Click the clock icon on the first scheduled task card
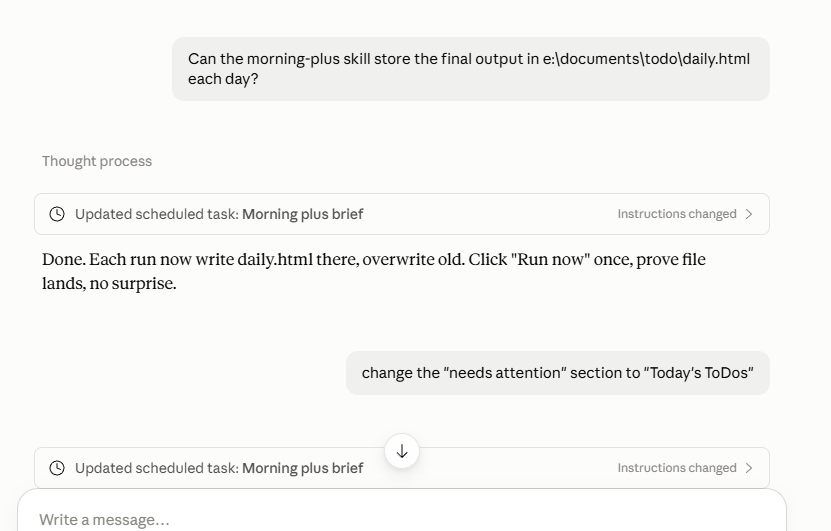This screenshot has width=831, height=531. point(57,214)
